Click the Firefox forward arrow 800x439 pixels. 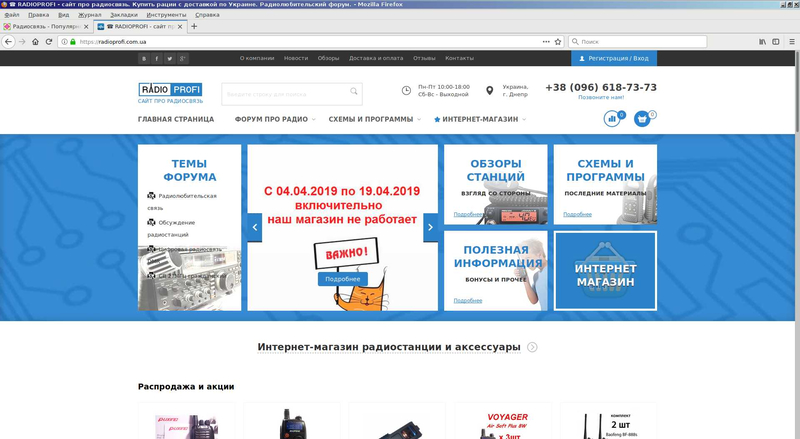pyautogui.click(x=22, y=42)
